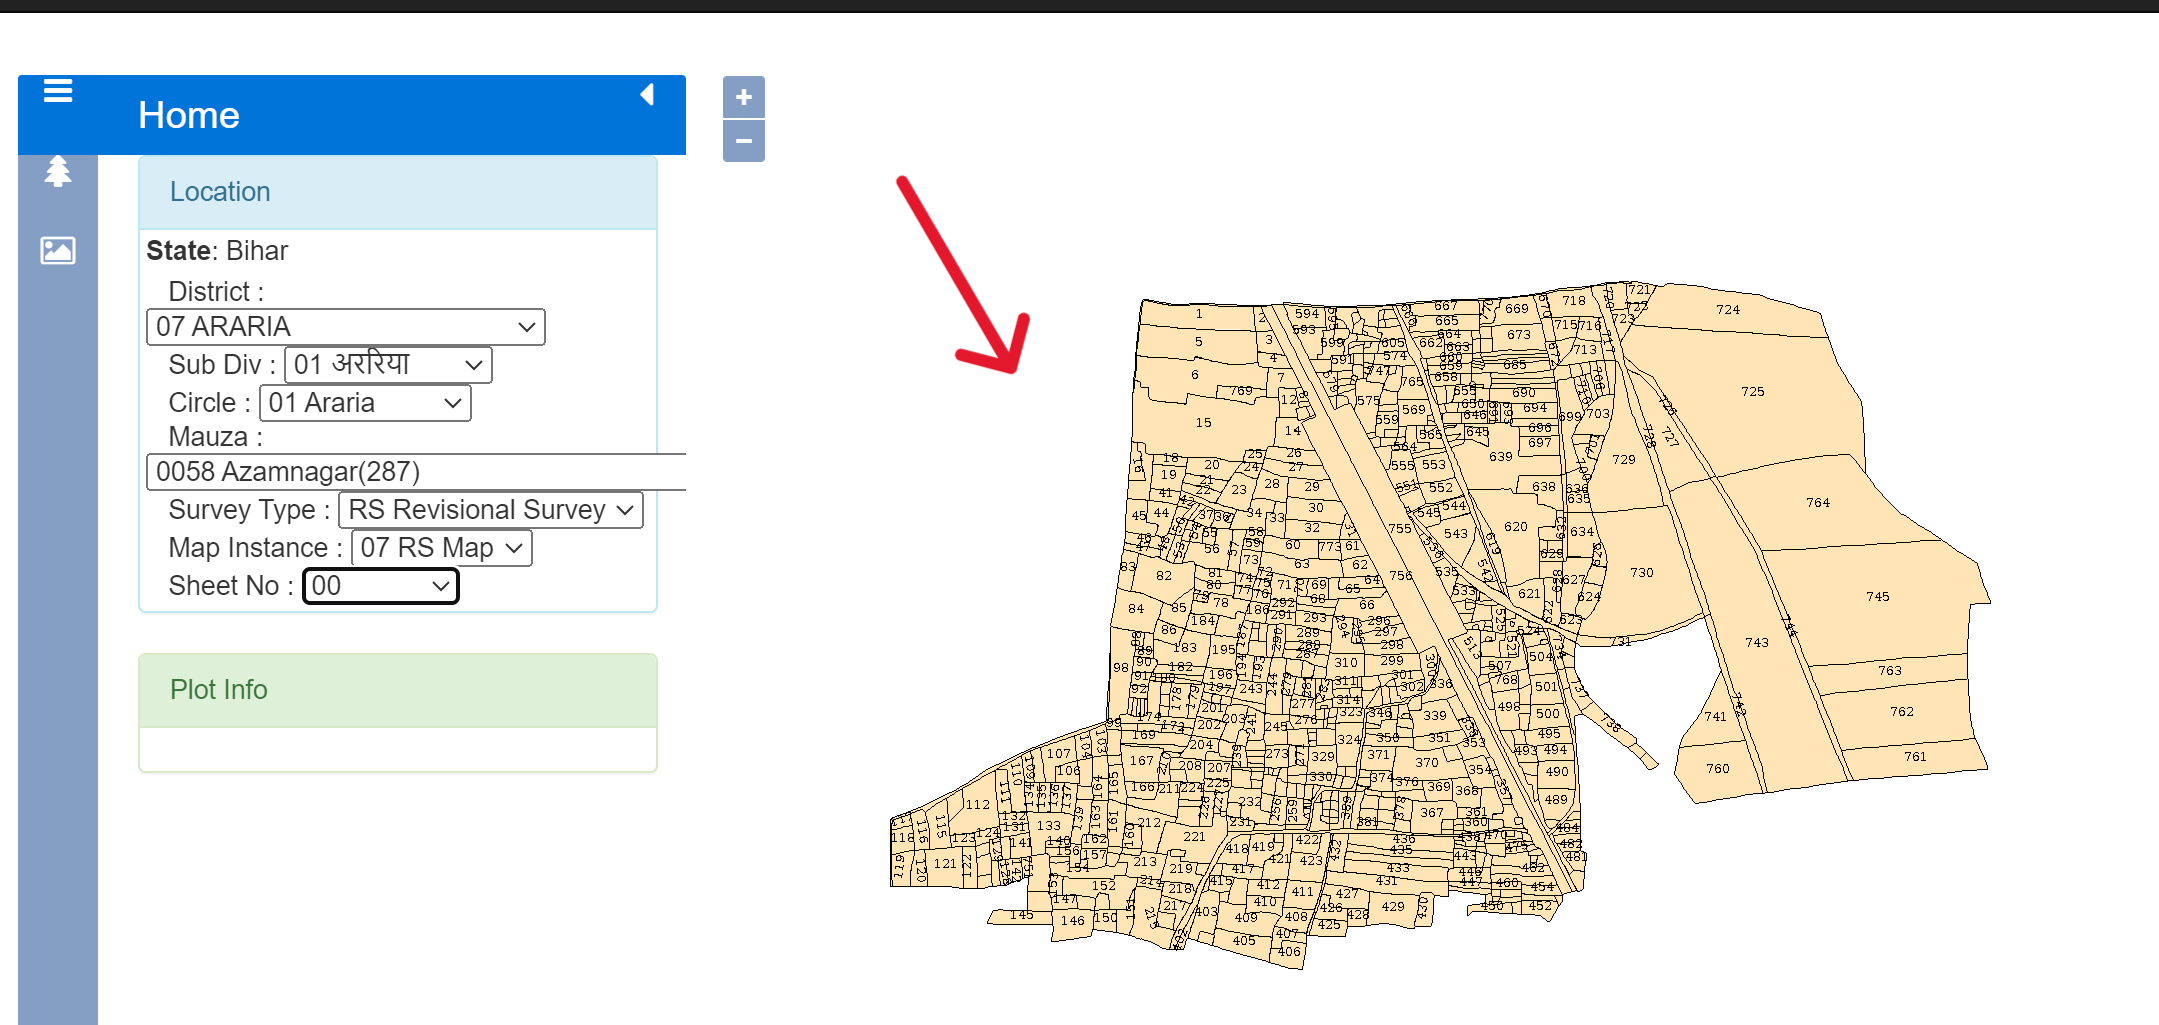2159x1025 pixels.
Task: Zoom in the map with plus button
Action: click(743, 97)
